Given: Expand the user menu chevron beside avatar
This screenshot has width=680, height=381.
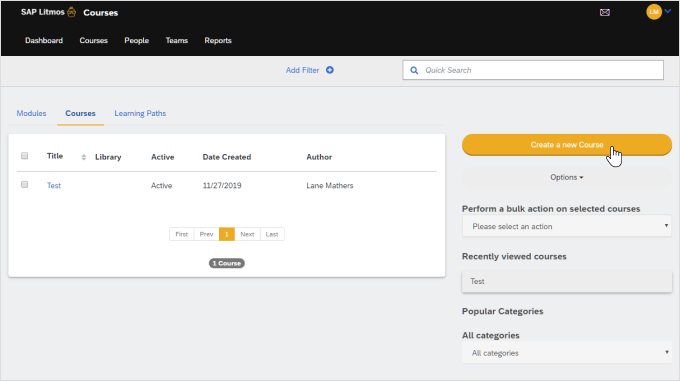Looking at the screenshot, I should [x=668, y=11].
